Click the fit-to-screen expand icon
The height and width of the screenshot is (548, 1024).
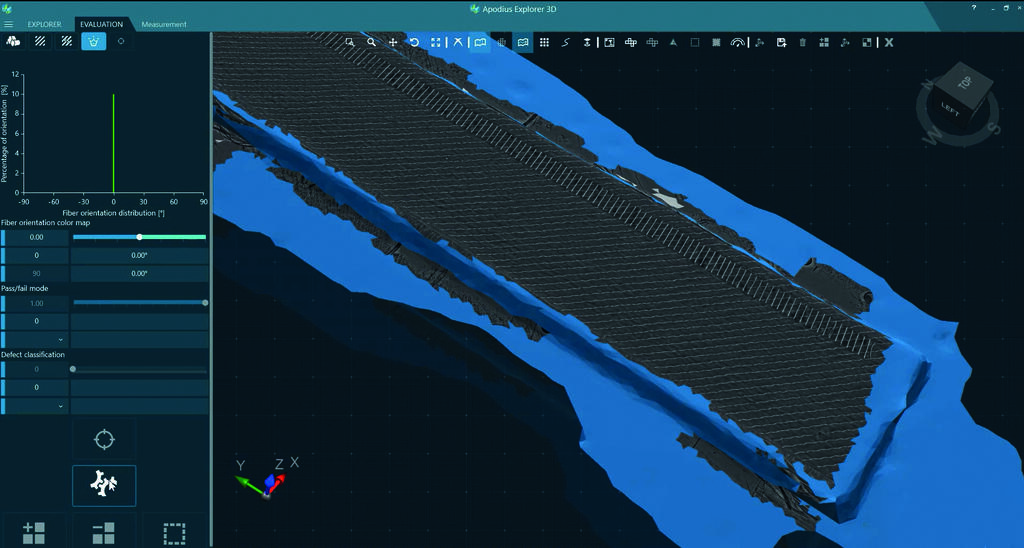click(436, 42)
